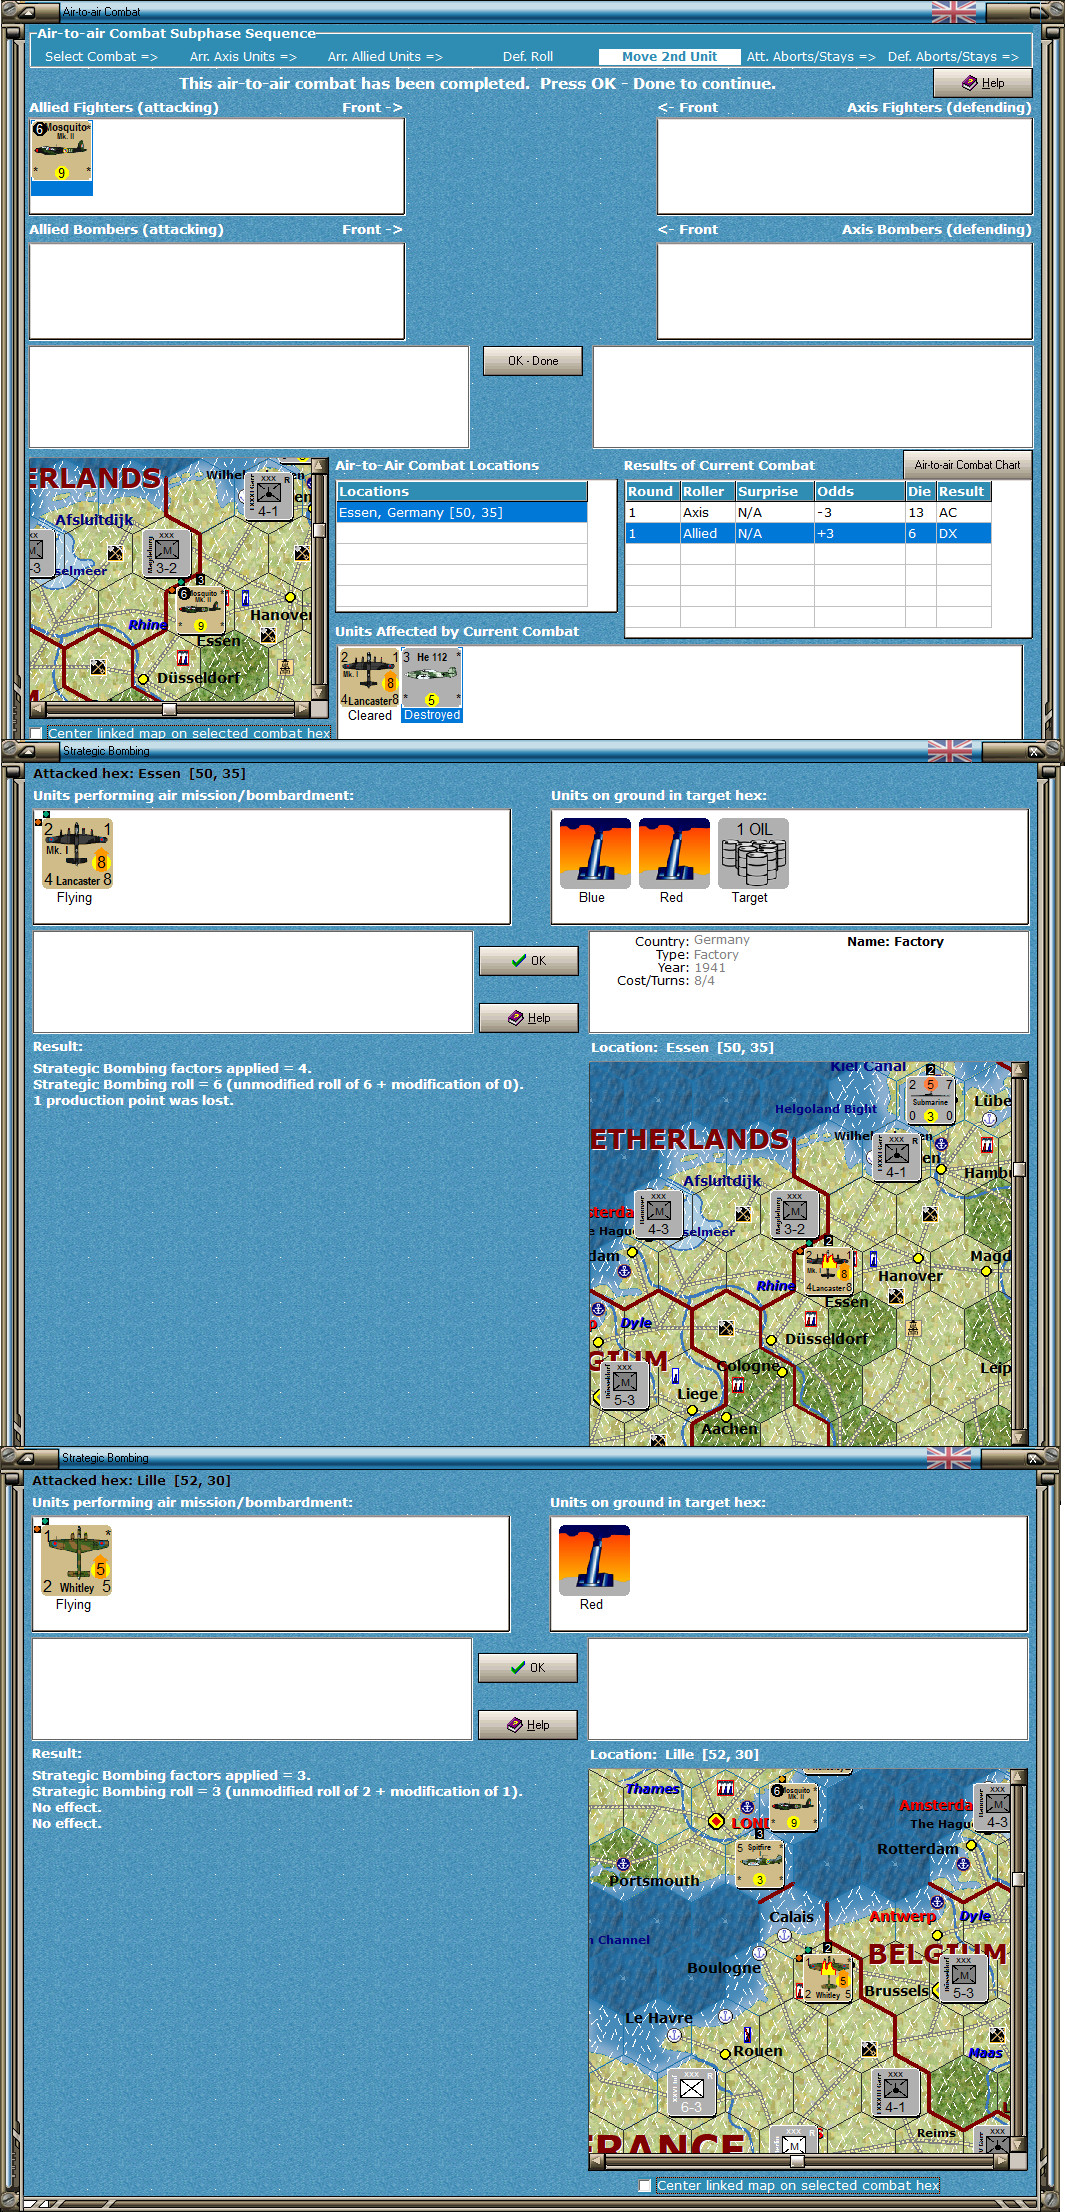The width and height of the screenshot is (1065, 2212).
Task: Toggle Center linked map checkbox in air combat window
Action: click(x=36, y=733)
